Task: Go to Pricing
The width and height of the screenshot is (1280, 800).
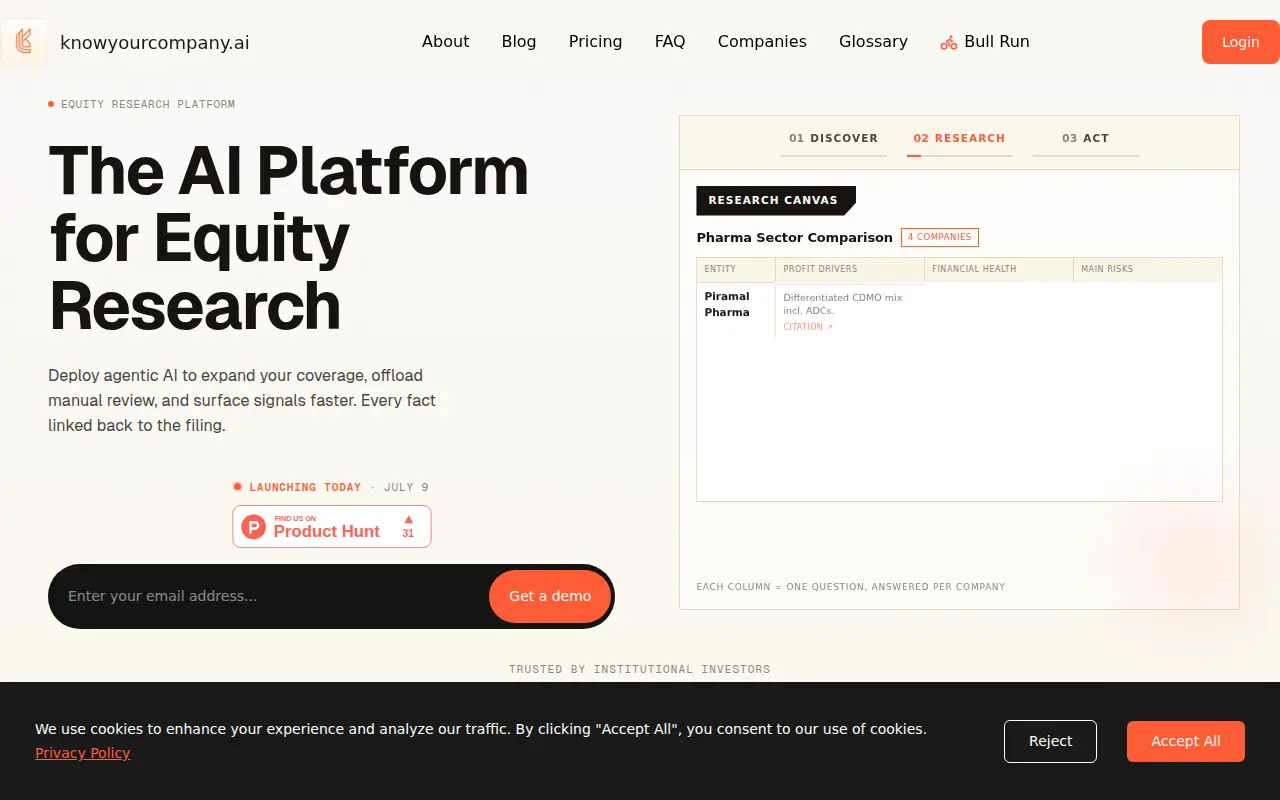Action: click(595, 41)
